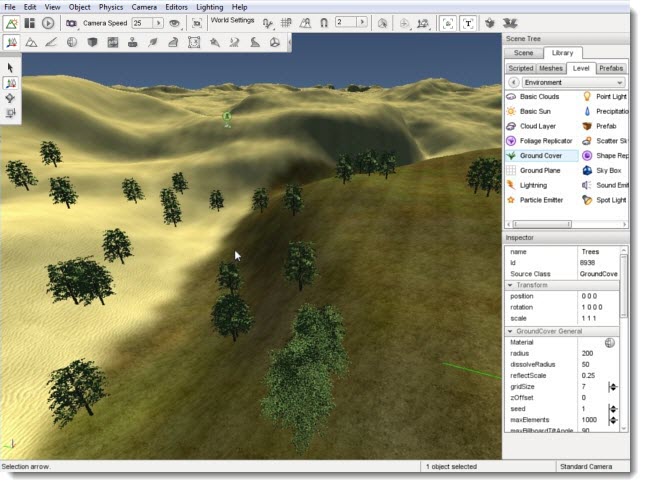Toggle the eye visibility icon beside Camera Speed
Screen dimensions: 645x487
coord(174,22)
